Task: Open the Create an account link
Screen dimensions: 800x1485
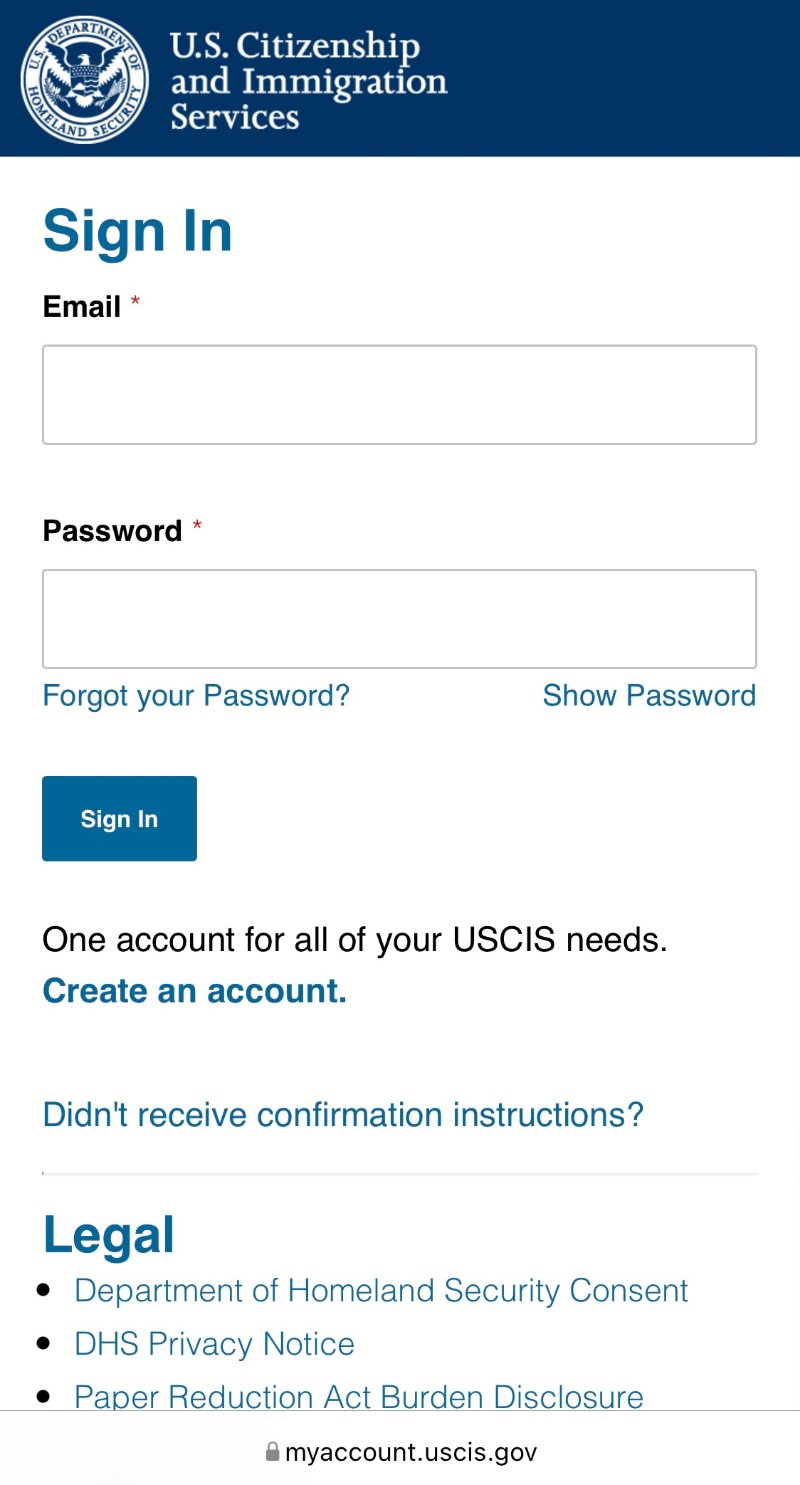Action: (195, 991)
